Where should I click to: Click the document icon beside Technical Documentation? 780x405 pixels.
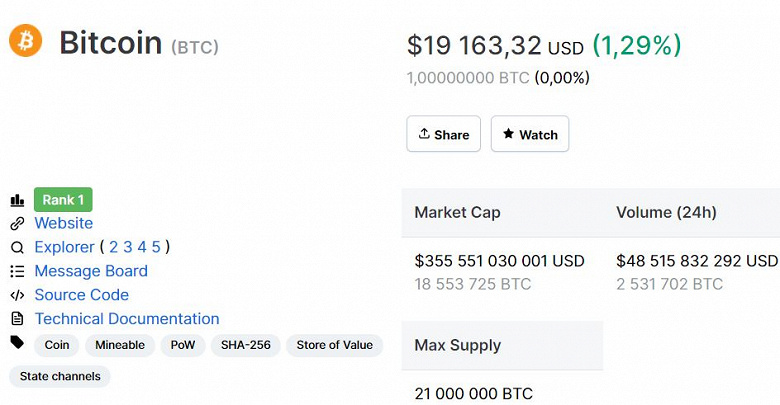click(x=17, y=319)
